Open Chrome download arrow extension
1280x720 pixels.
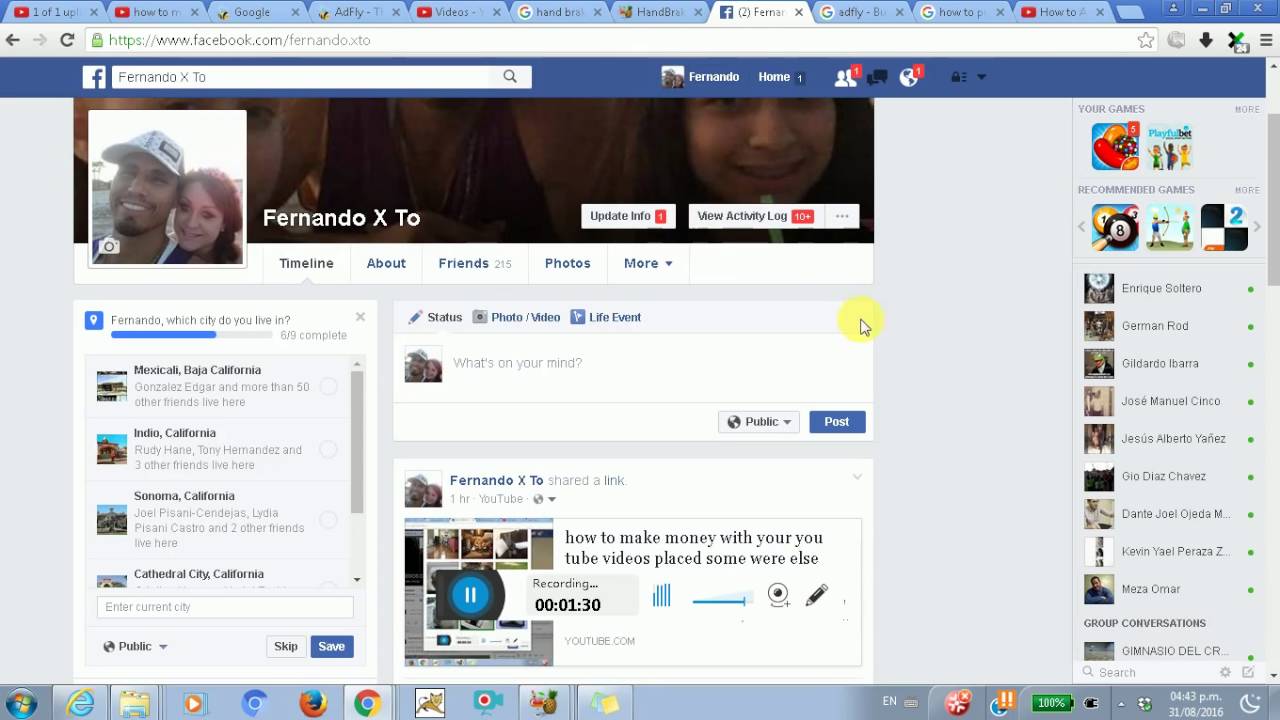[1206, 40]
